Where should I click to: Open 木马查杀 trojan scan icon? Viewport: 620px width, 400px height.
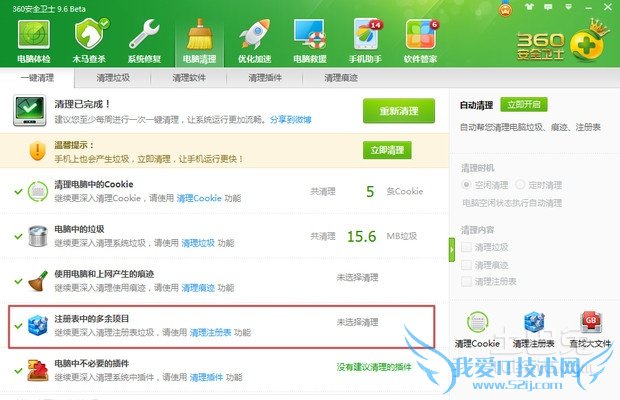(90, 35)
